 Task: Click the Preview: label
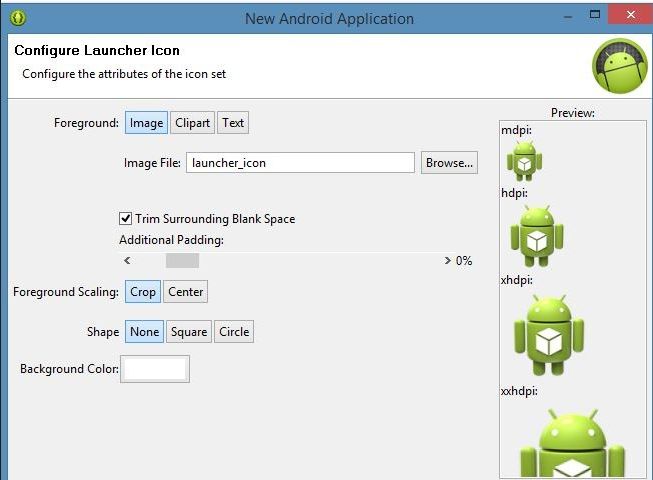[573, 113]
